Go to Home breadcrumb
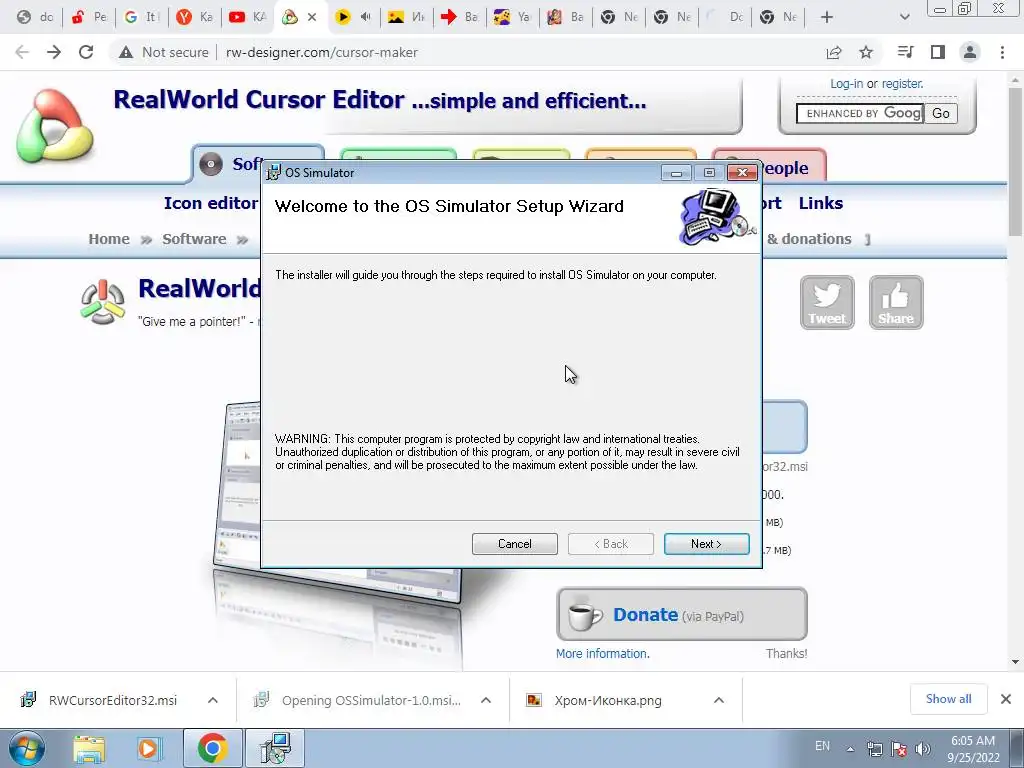 [x=109, y=239]
